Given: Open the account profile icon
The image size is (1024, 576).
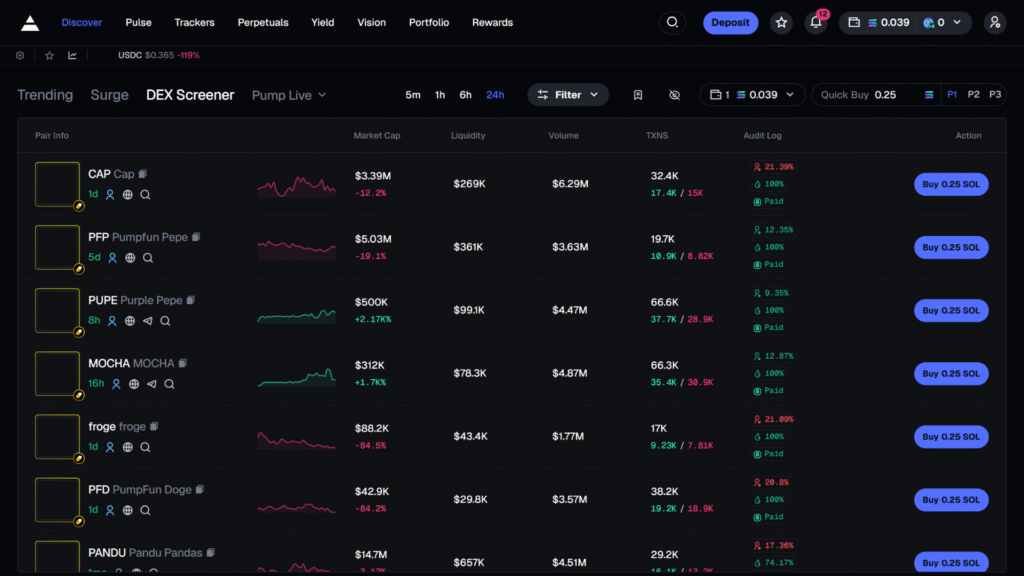Looking at the screenshot, I should pos(994,22).
